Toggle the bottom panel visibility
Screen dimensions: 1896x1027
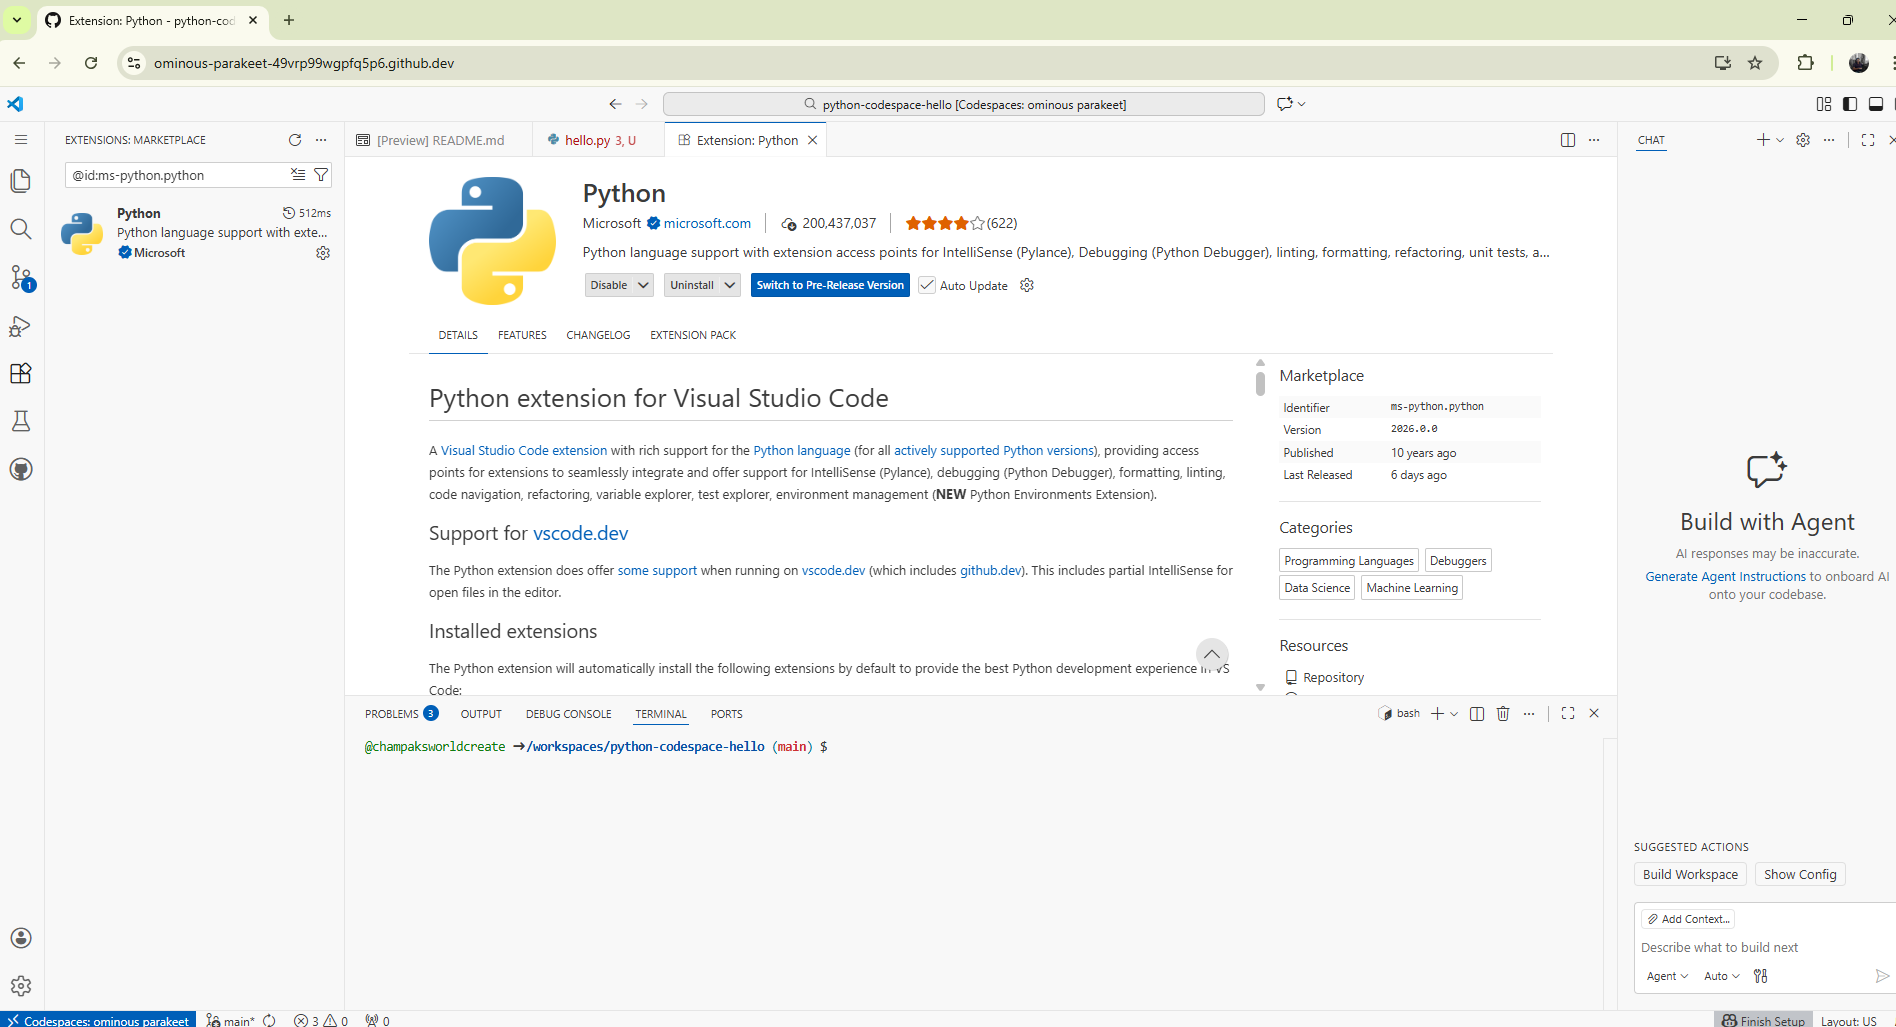click(1876, 104)
